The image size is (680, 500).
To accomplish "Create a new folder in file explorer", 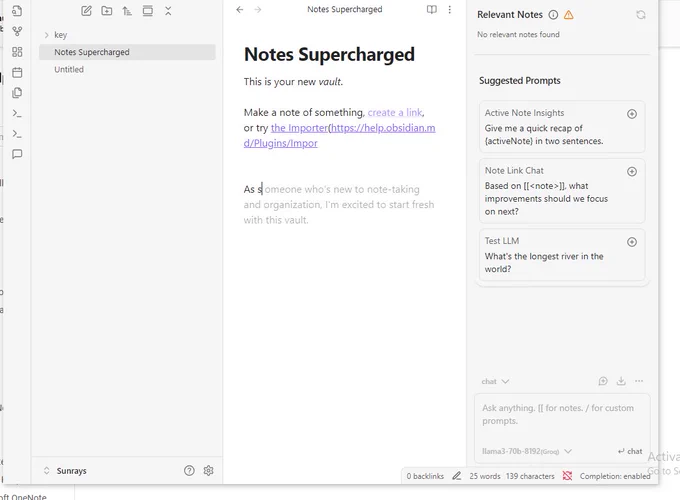I will (107, 11).
